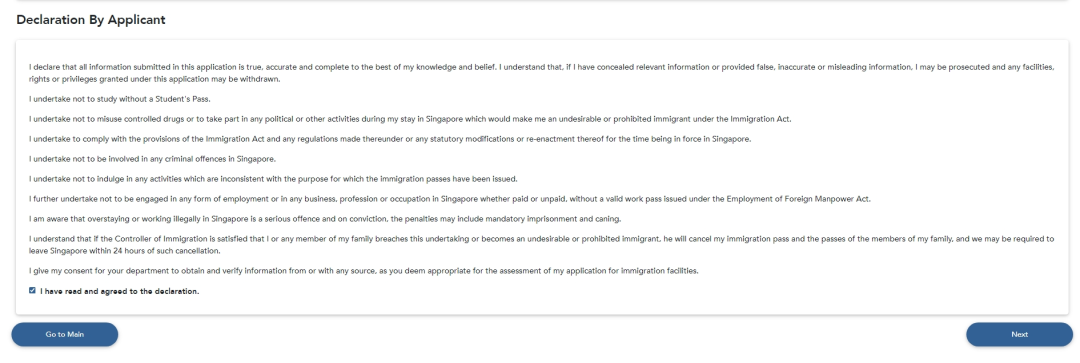Click the sentence about activities inconsistent with passes

[273, 179]
